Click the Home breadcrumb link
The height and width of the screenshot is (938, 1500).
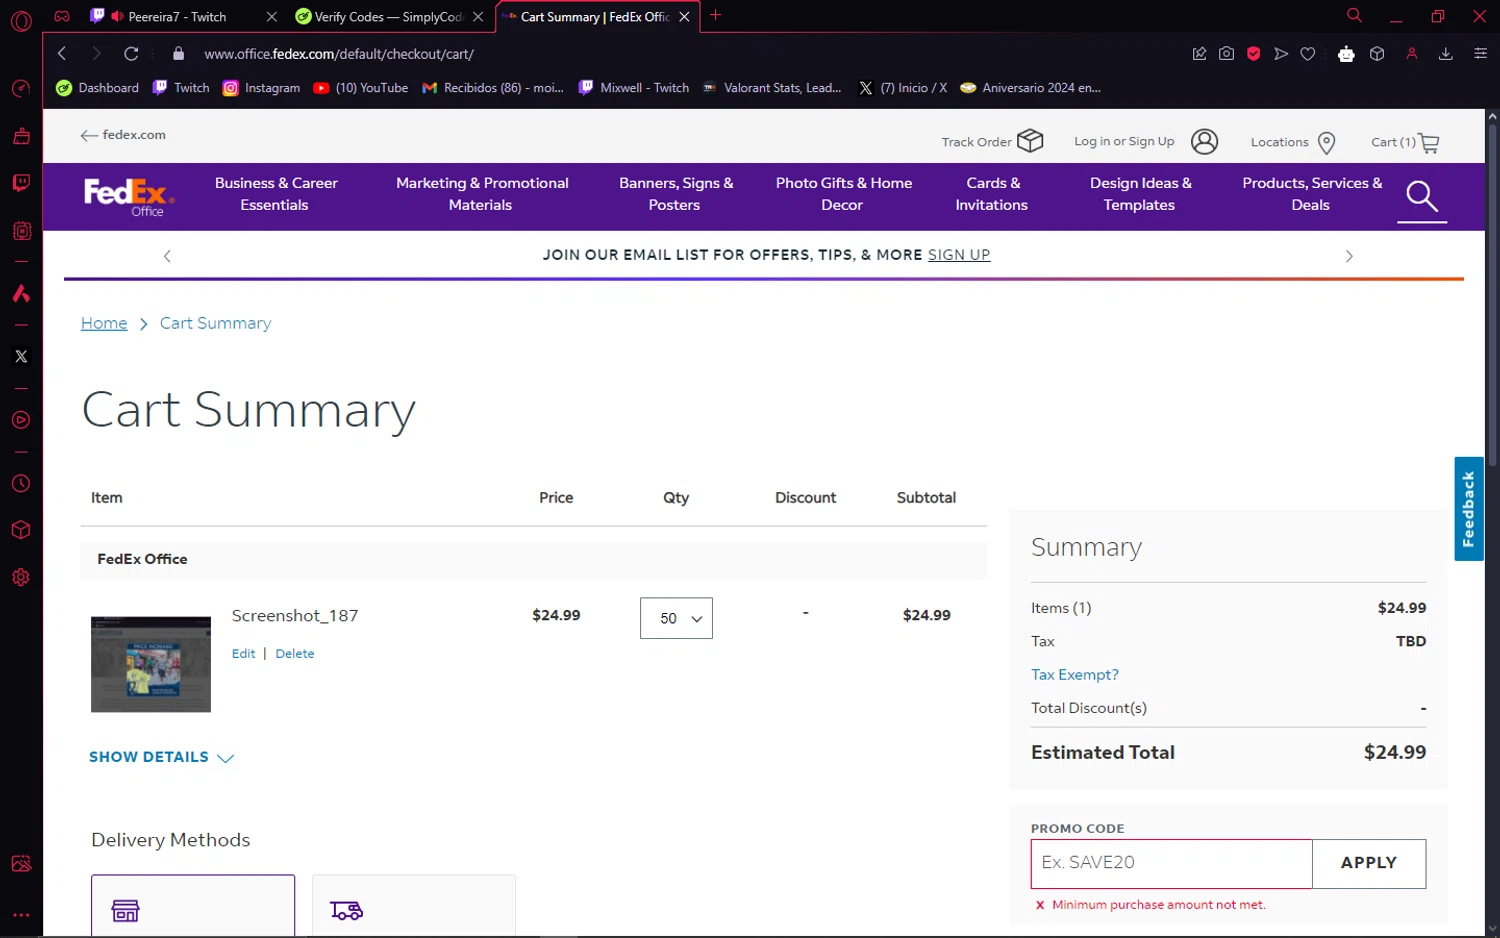coord(104,323)
